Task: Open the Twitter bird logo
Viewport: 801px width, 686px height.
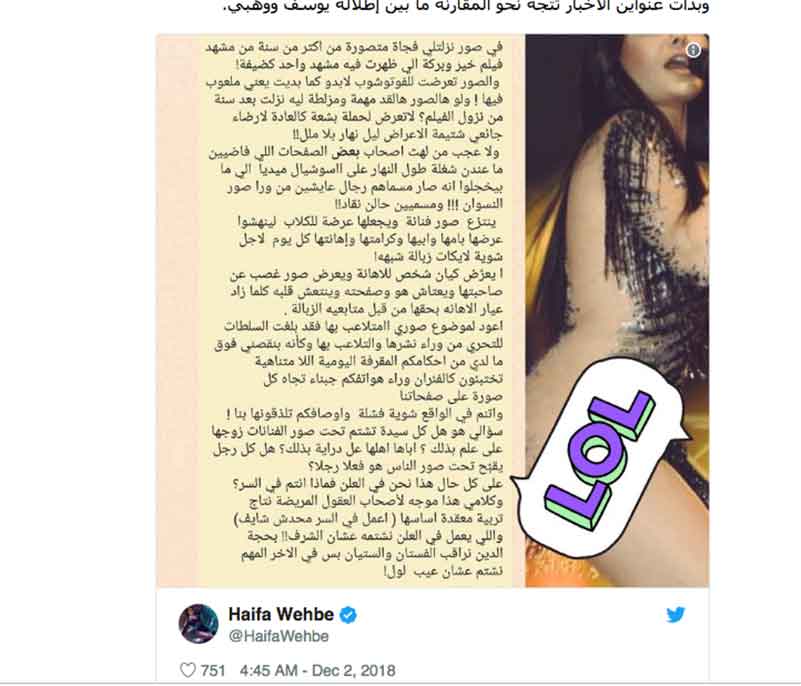Action: (675, 614)
